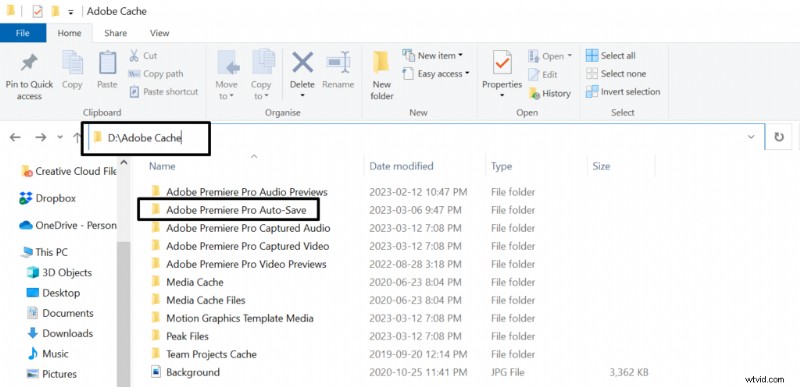The height and width of the screenshot is (387, 800).
Task: Toggle the Properties checkmark icon in title bar
Action: [x=37, y=11]
